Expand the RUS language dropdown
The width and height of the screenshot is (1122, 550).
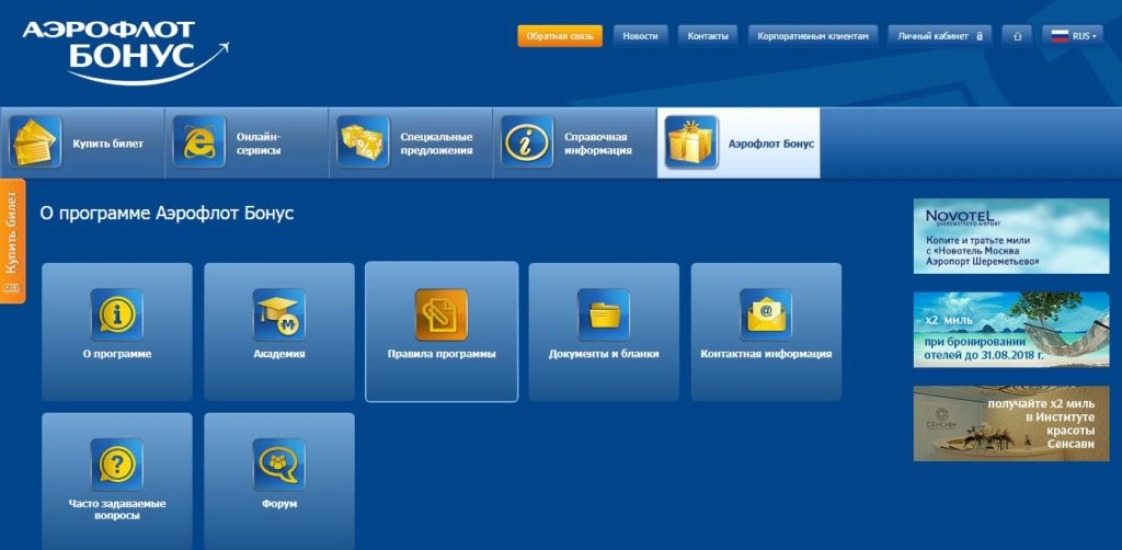click(1073, 36)
